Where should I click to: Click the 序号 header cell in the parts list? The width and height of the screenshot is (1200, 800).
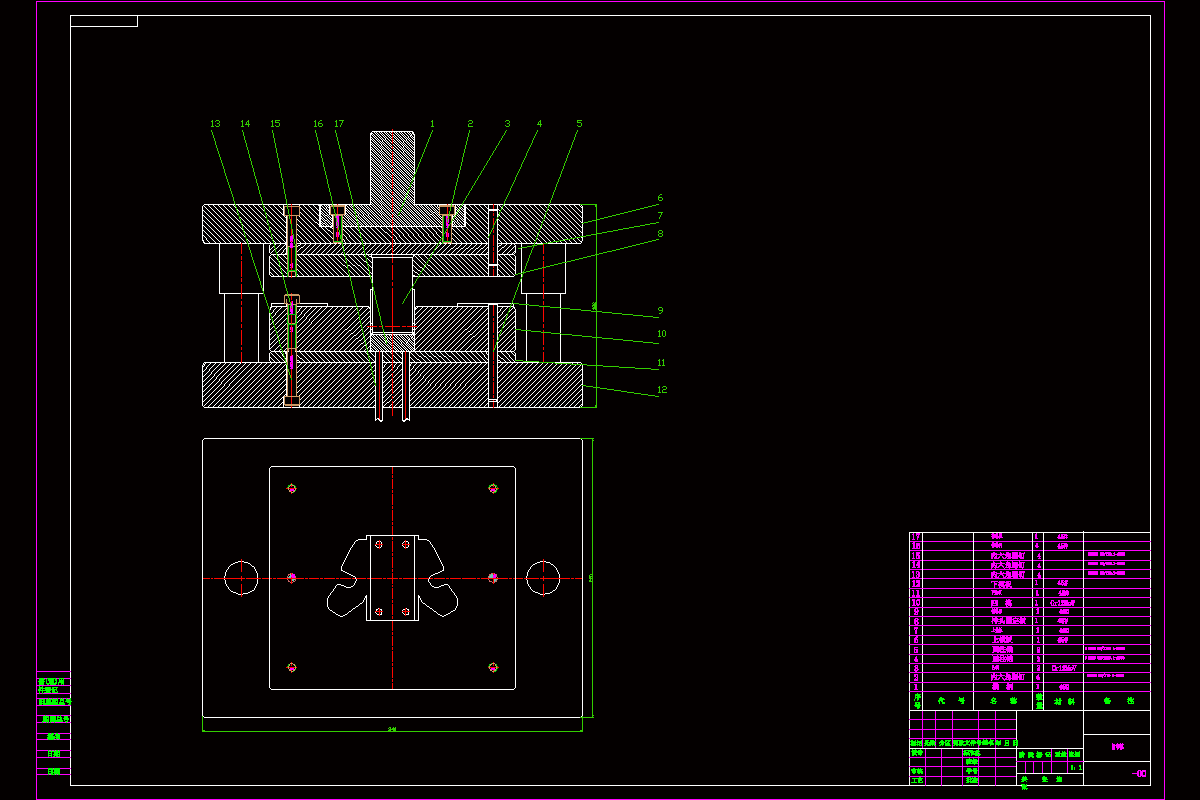tap(916, 701)
